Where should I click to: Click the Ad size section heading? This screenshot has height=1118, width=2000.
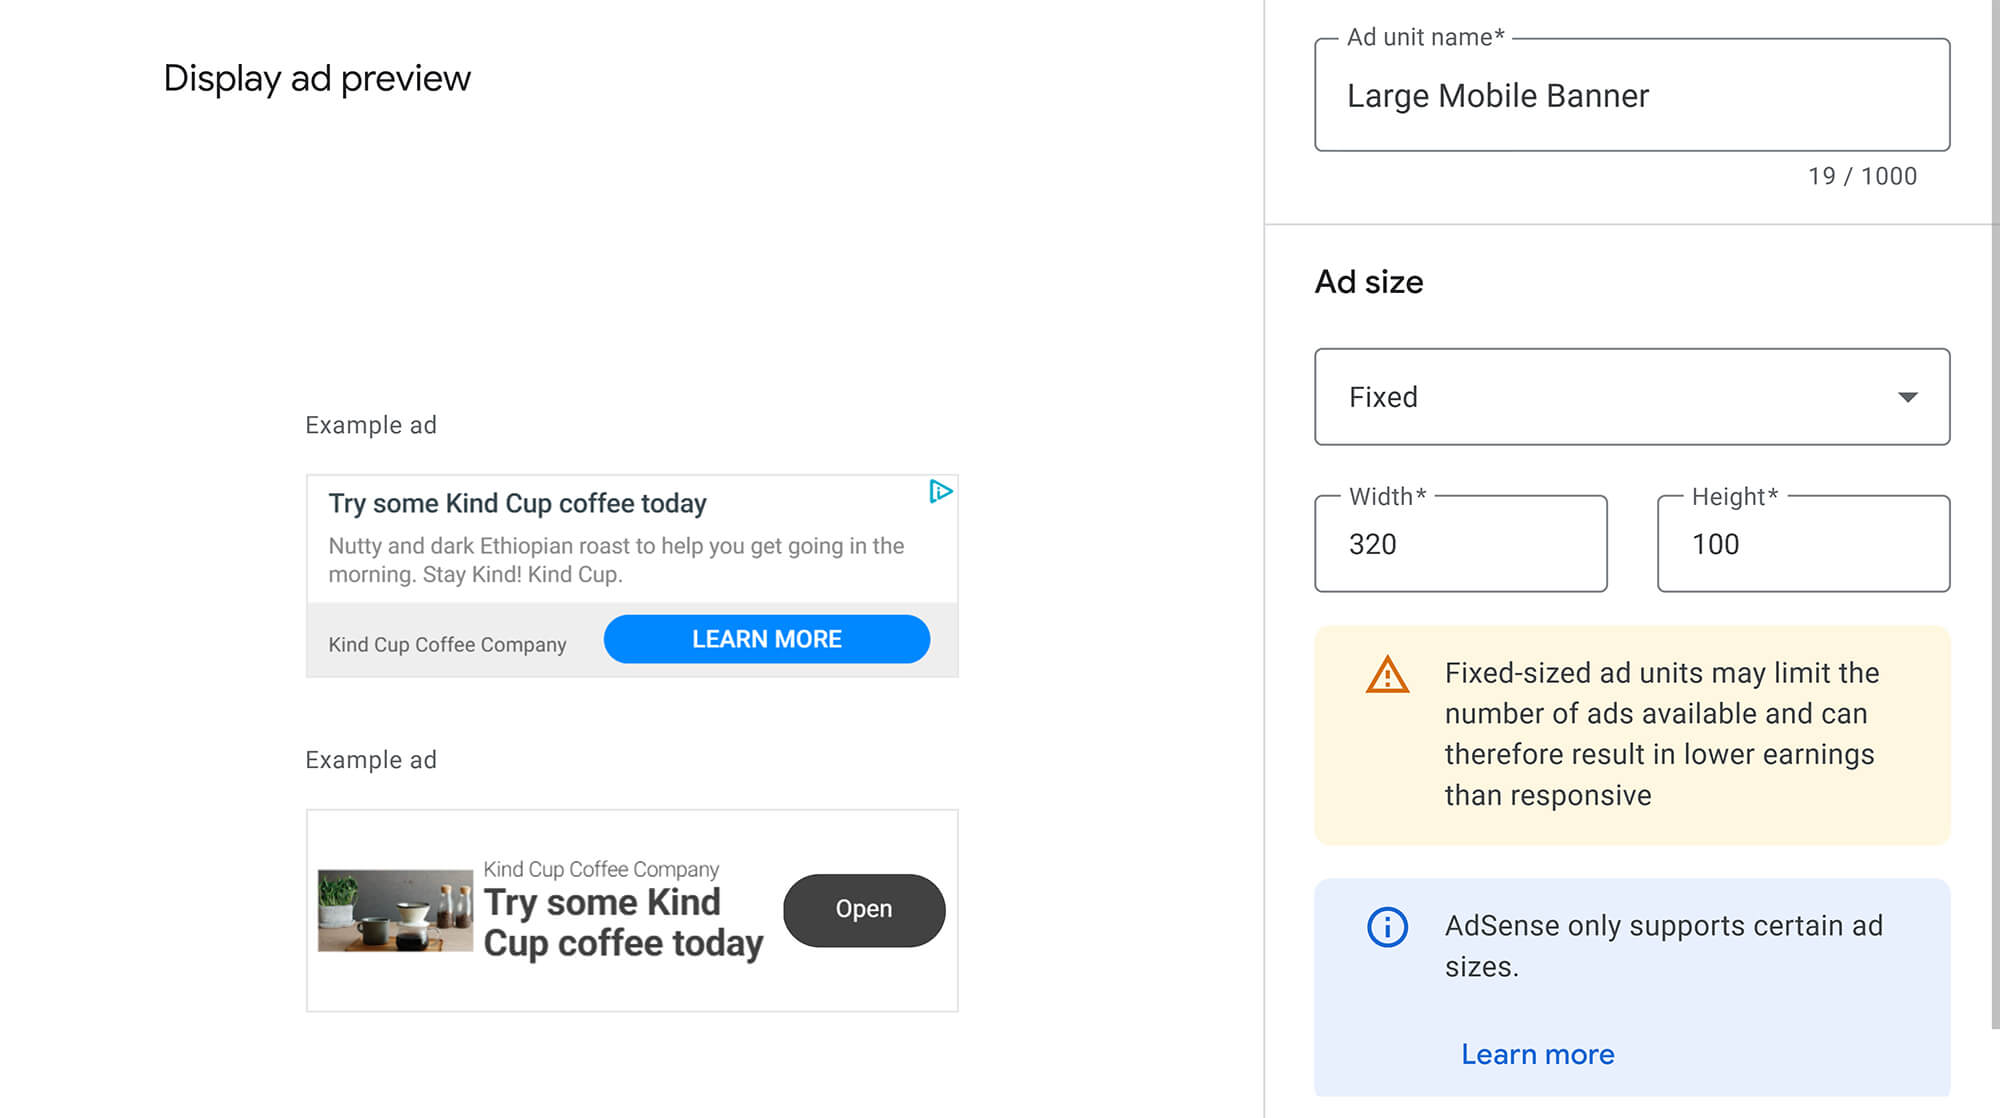click(1367, 282)
